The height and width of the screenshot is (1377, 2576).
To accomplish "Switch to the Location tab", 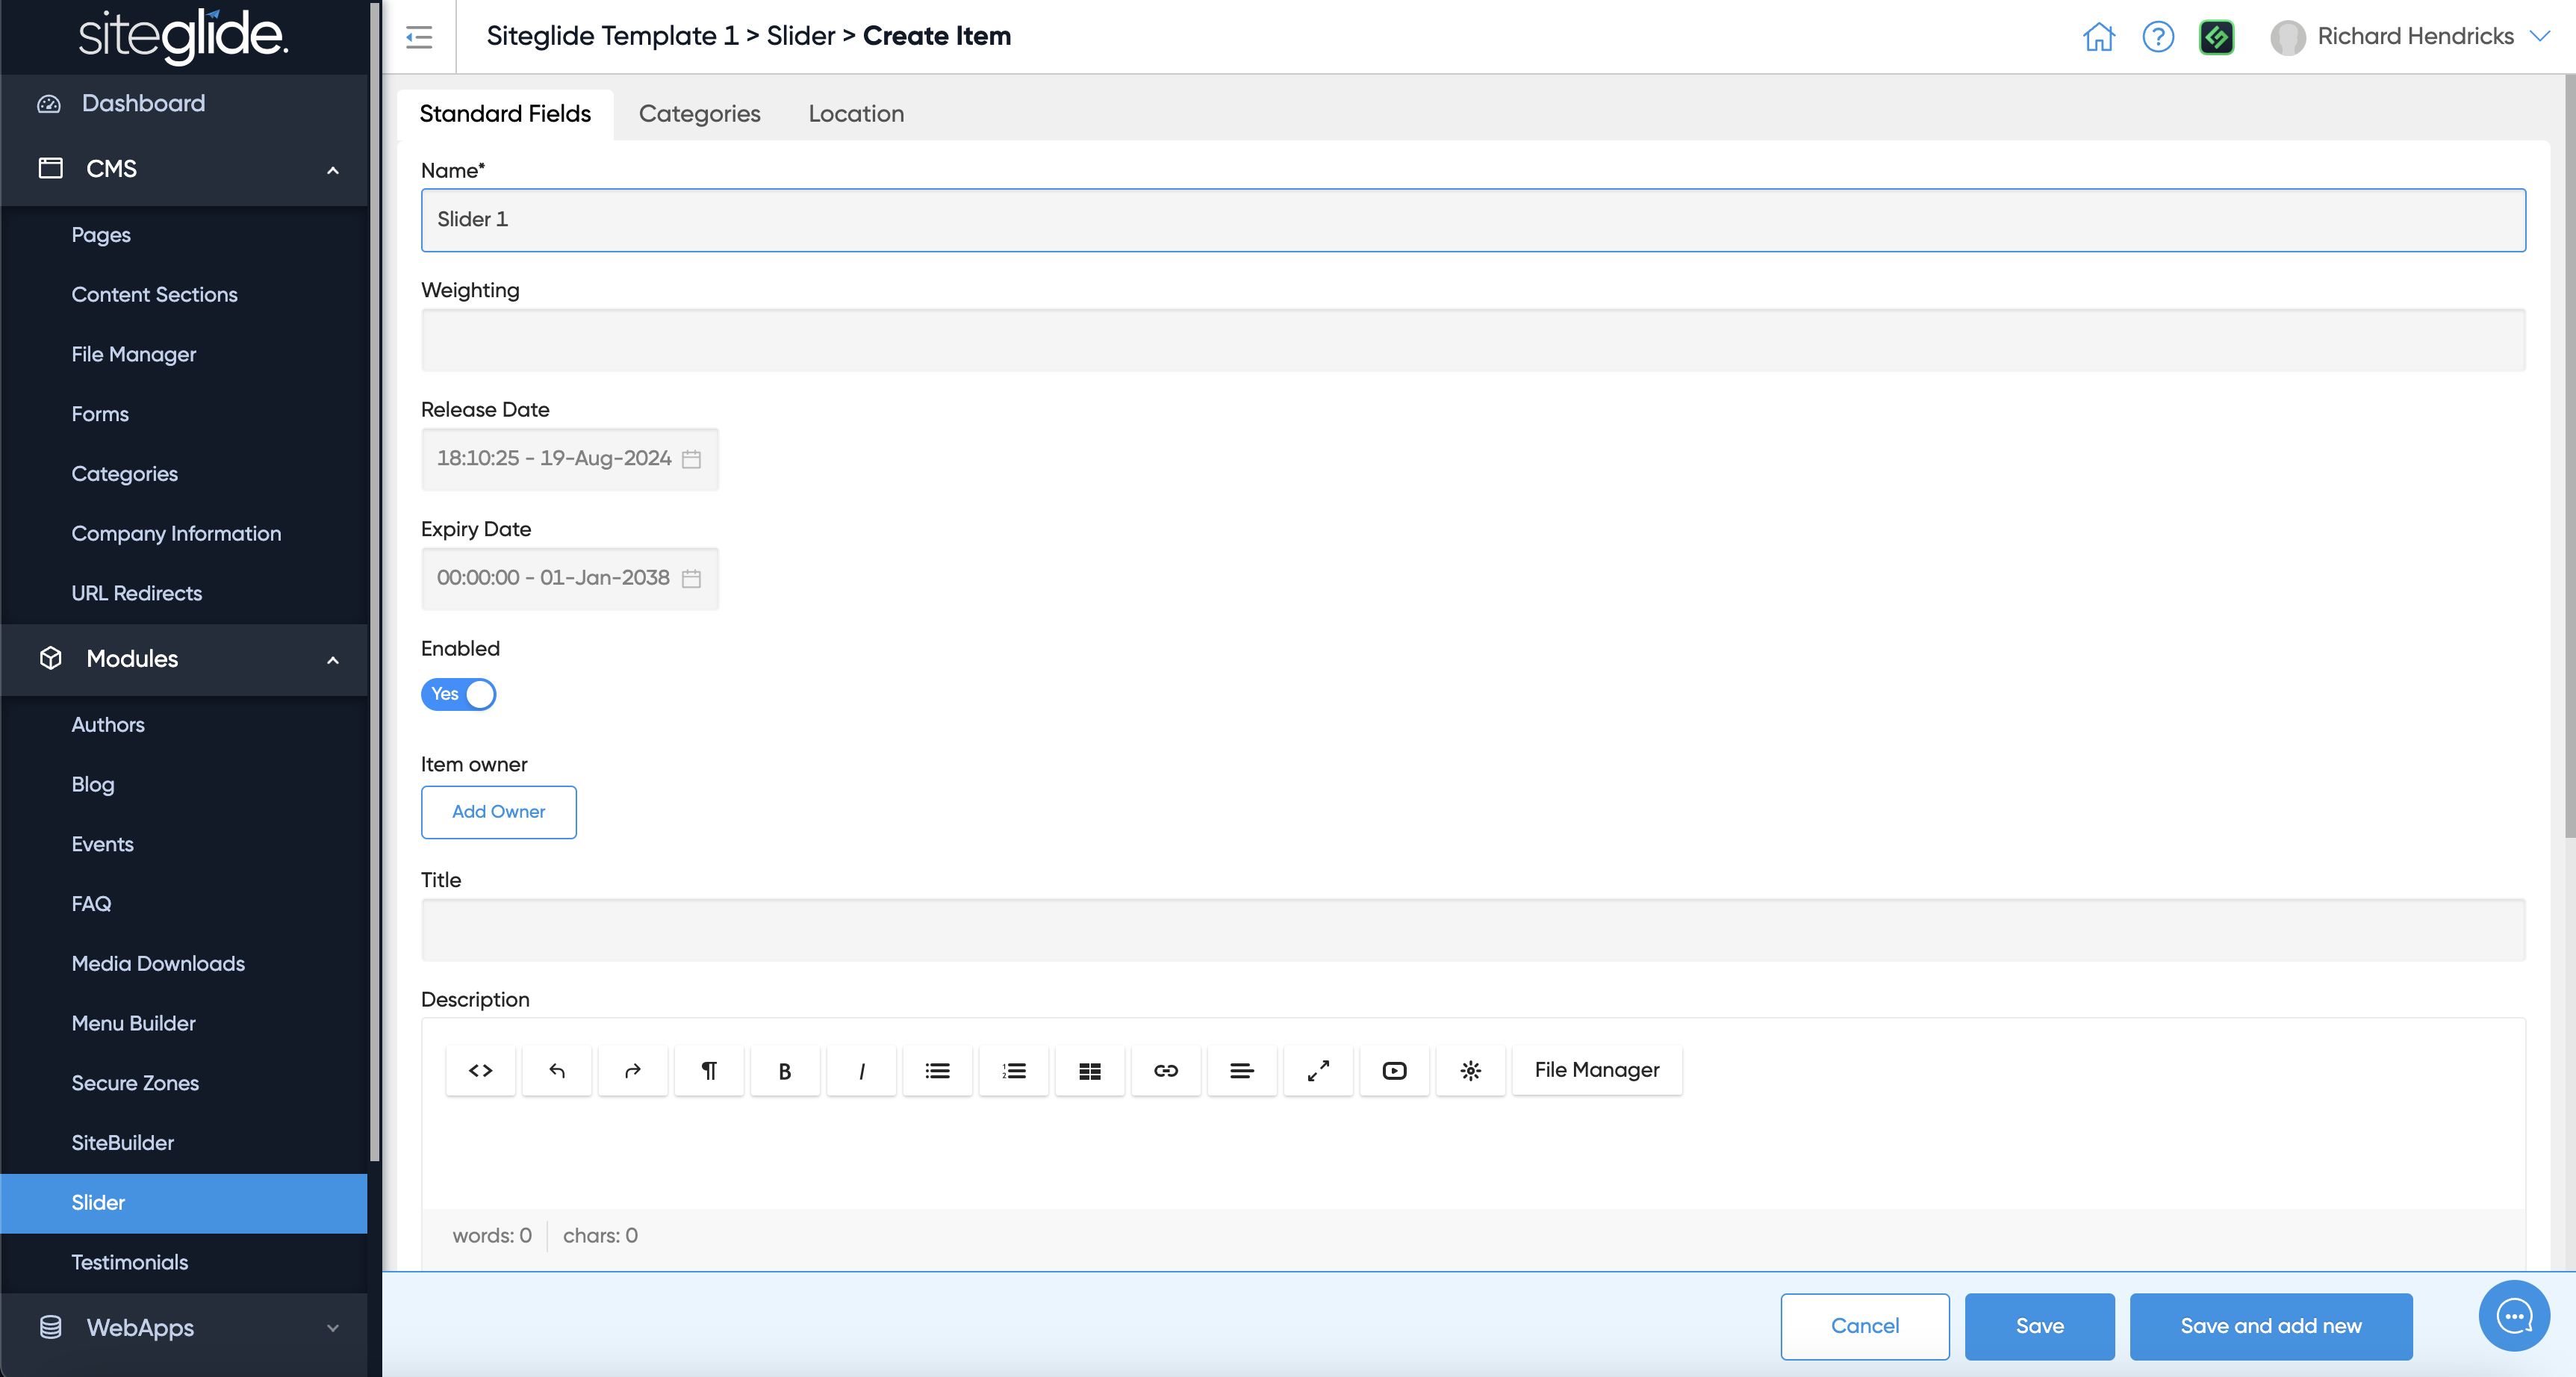I will [x=856, y=114].
